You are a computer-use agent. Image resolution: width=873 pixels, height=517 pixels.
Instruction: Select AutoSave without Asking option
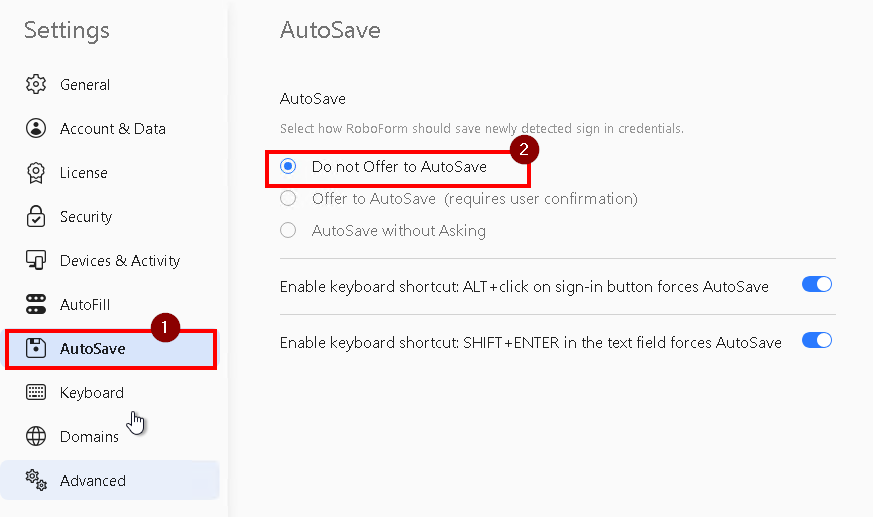tap(288, 230)
